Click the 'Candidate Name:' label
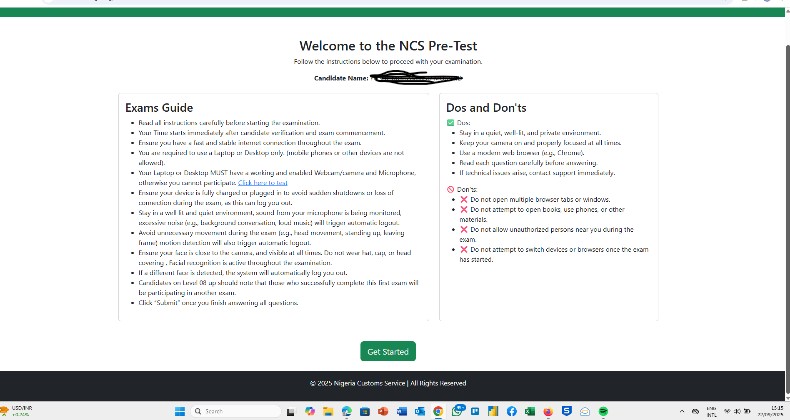The image size is (790, 420). coord(341,78)
